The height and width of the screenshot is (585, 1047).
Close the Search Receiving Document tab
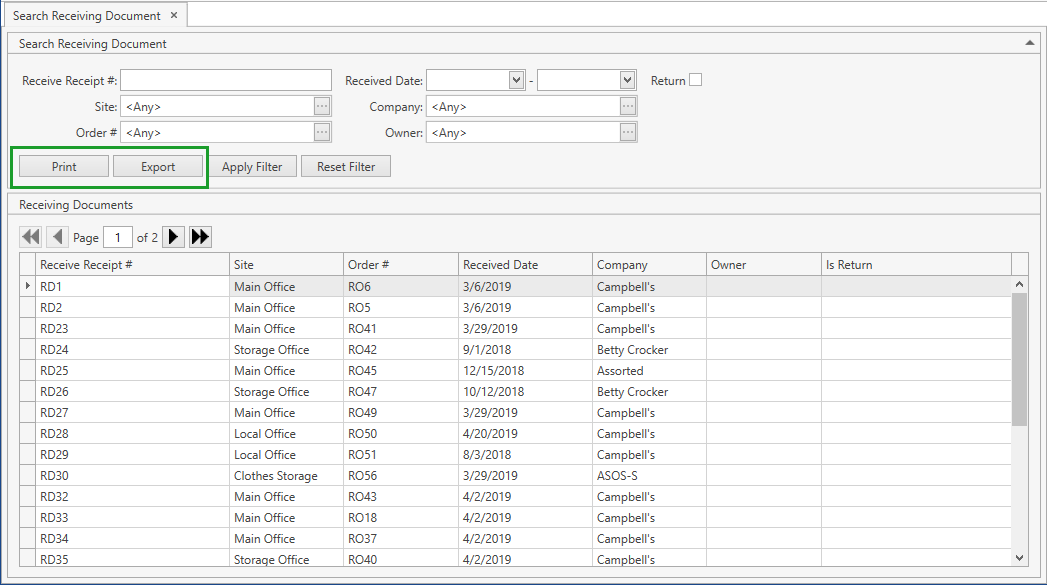174,15
